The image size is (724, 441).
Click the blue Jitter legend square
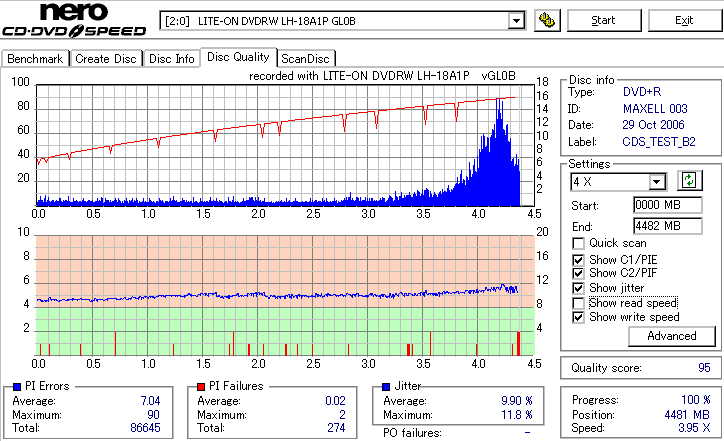[x=386, y=387]
